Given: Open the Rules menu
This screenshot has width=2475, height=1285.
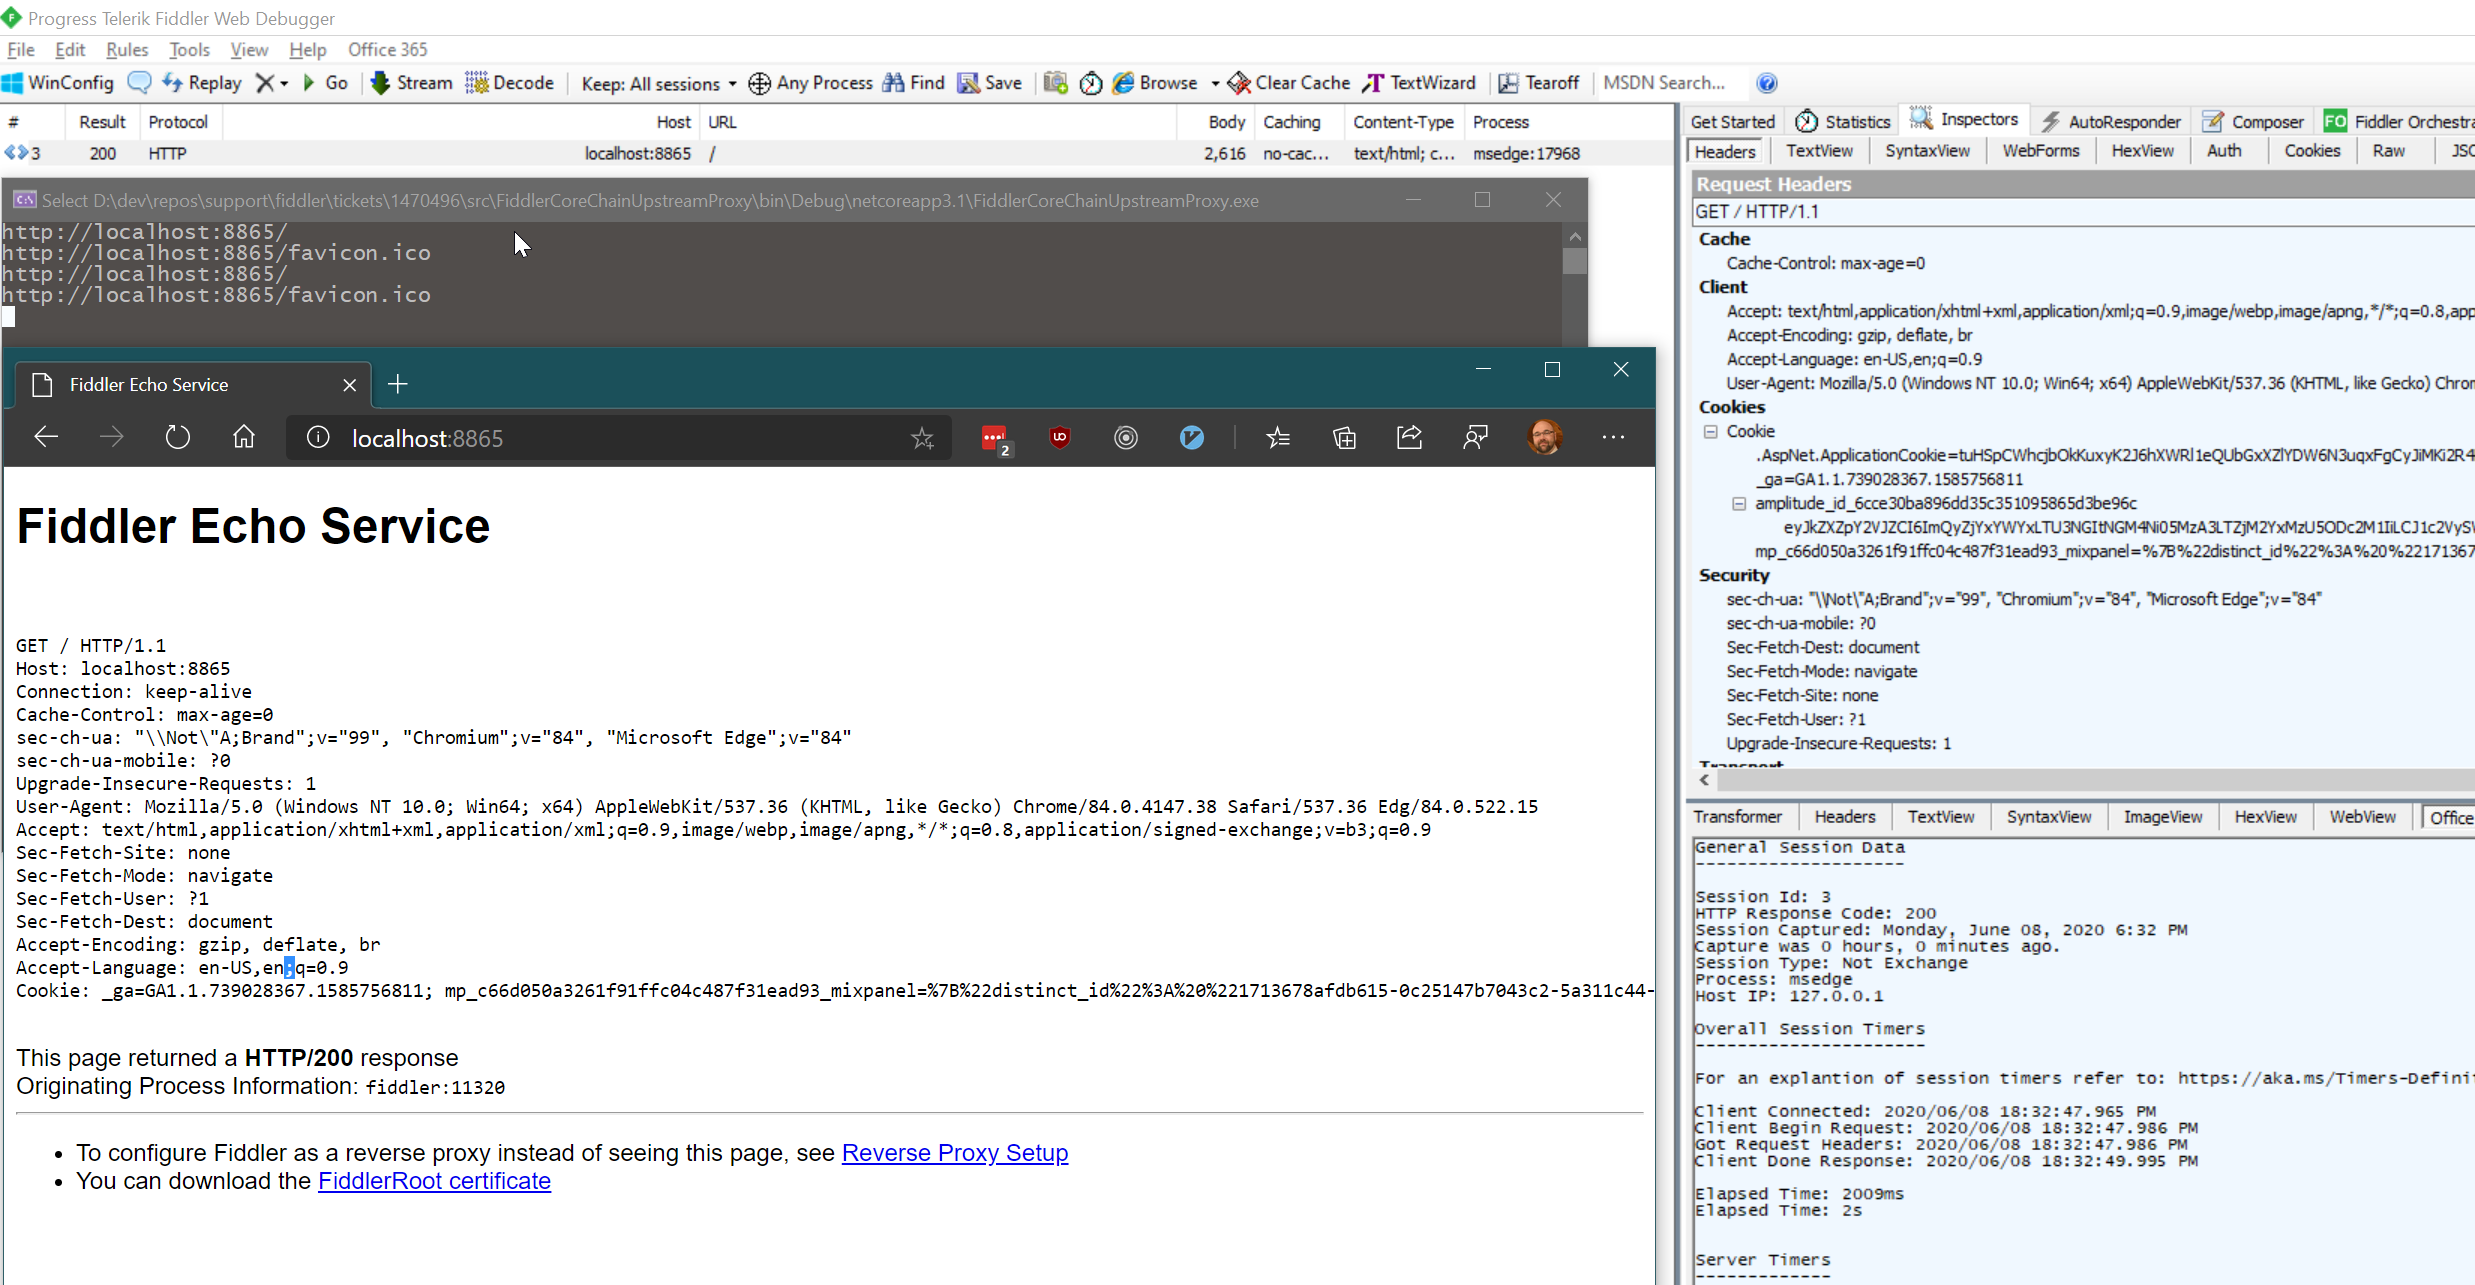Looking at the screenshot, I should (126, 49).
